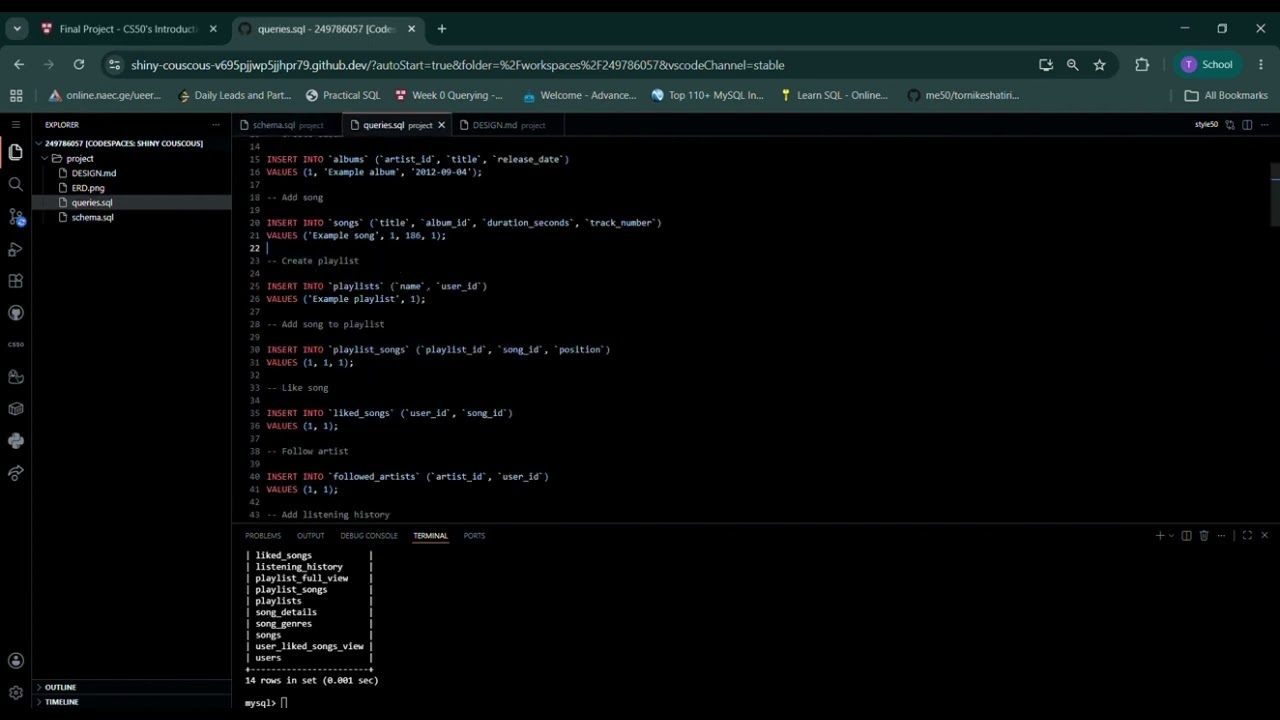This screenshot has width=1280, height=720.
Task: Open the Manage gear icon
Action: coord(15,692)
